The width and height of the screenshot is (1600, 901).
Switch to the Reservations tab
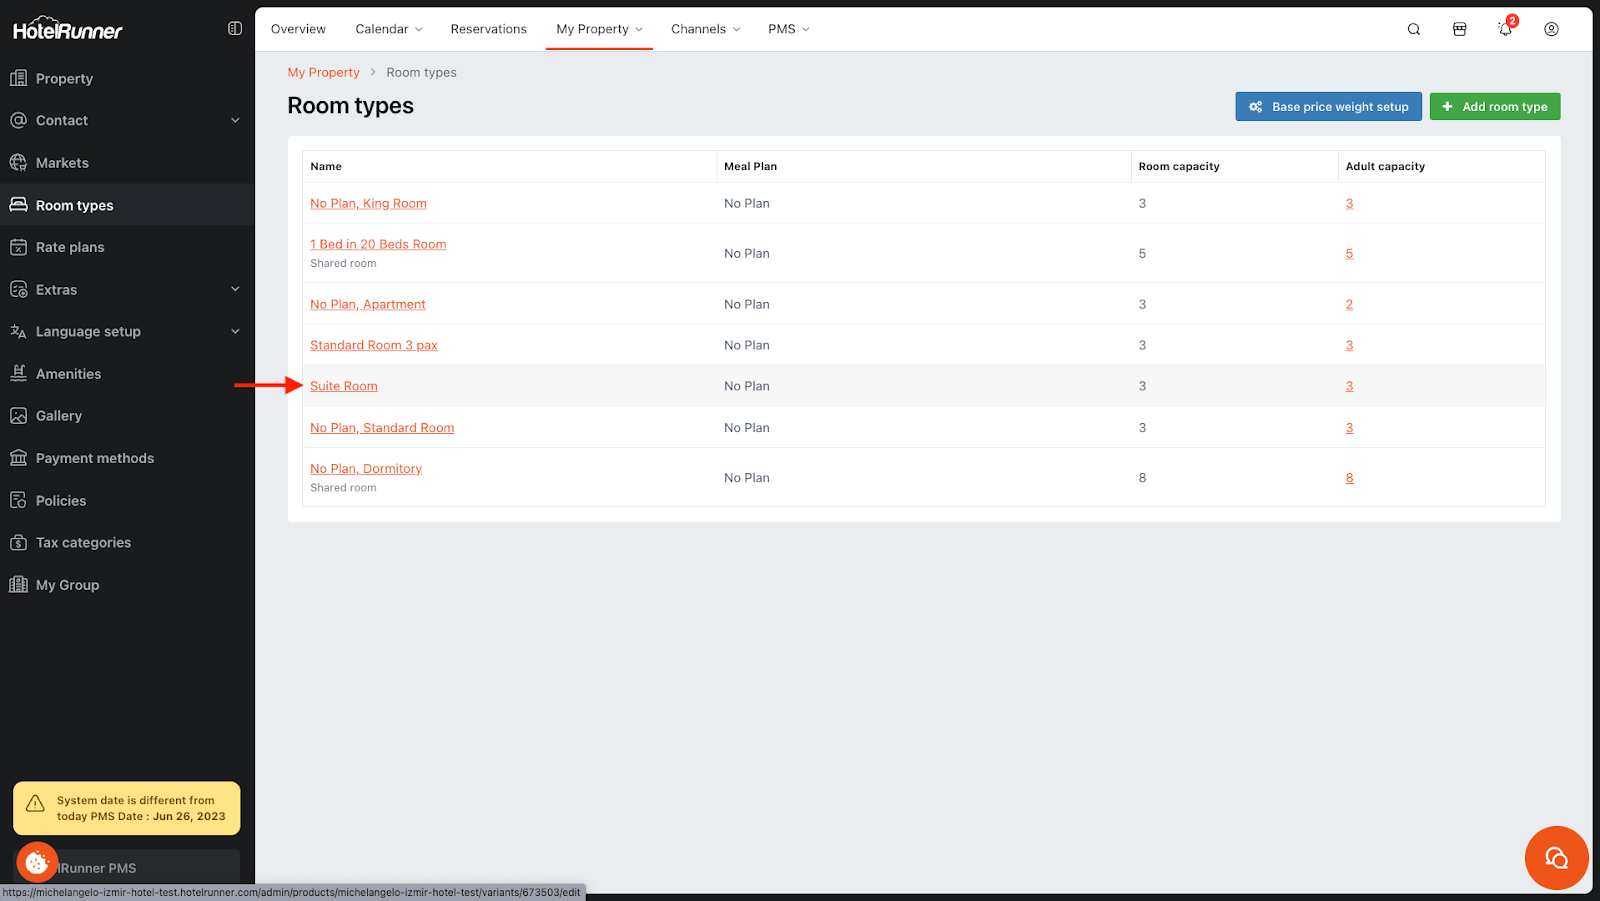[488, 29]
